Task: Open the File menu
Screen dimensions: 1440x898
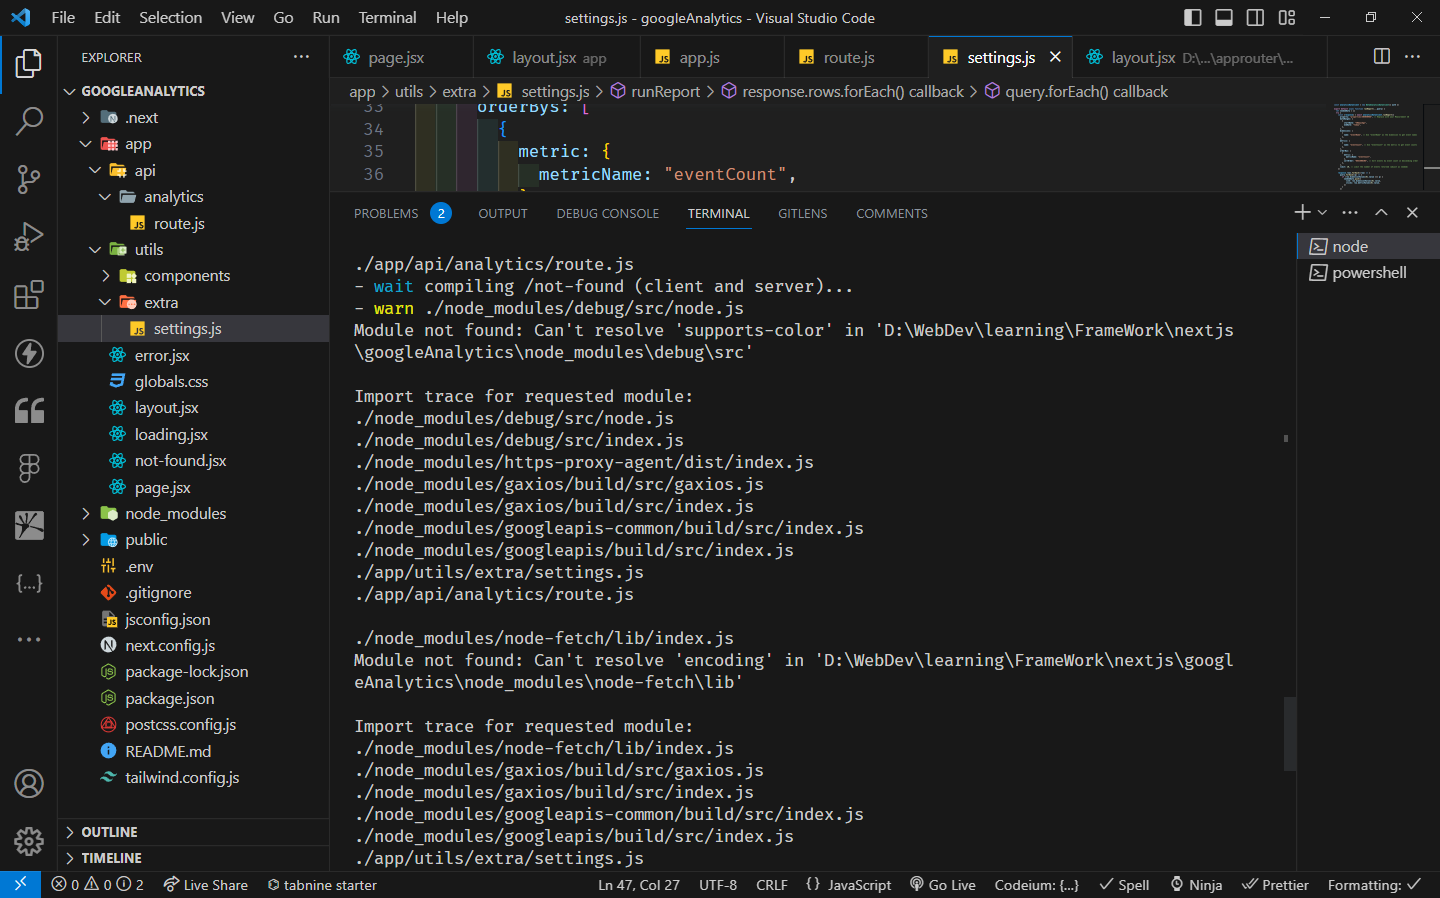Action: click(x=63, y=17)
